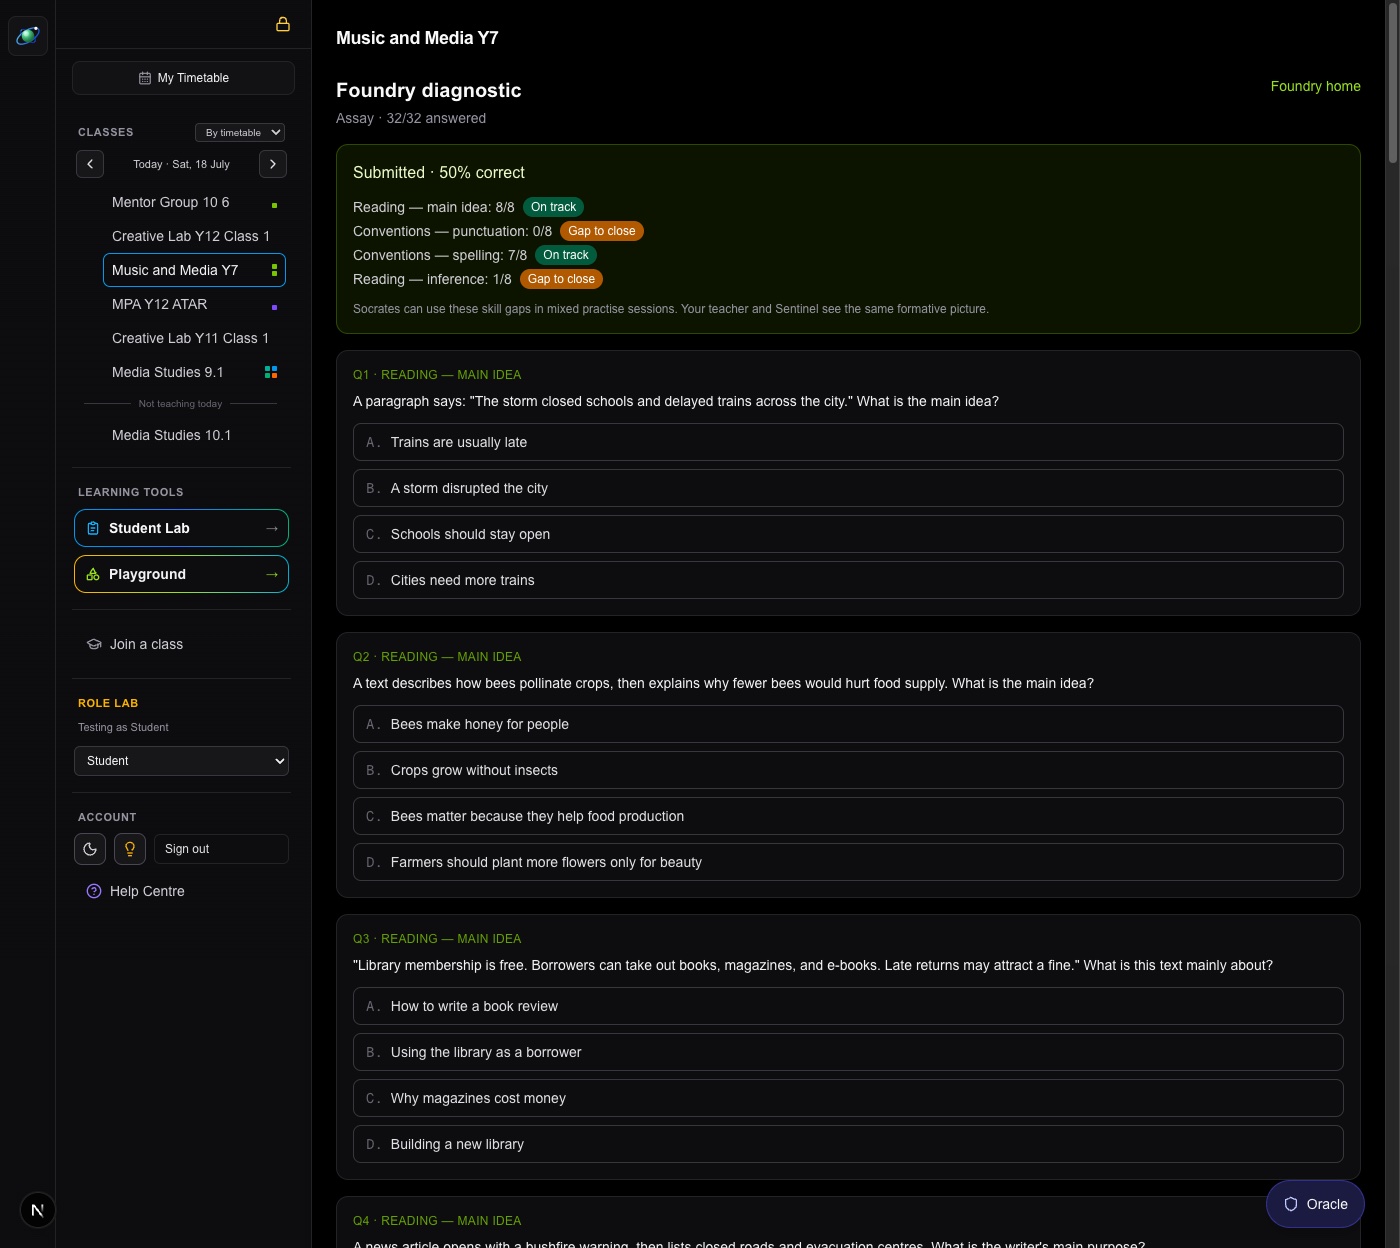Click the page vertical scrollbar
1400x1248 pixels.
(1392, 85)
